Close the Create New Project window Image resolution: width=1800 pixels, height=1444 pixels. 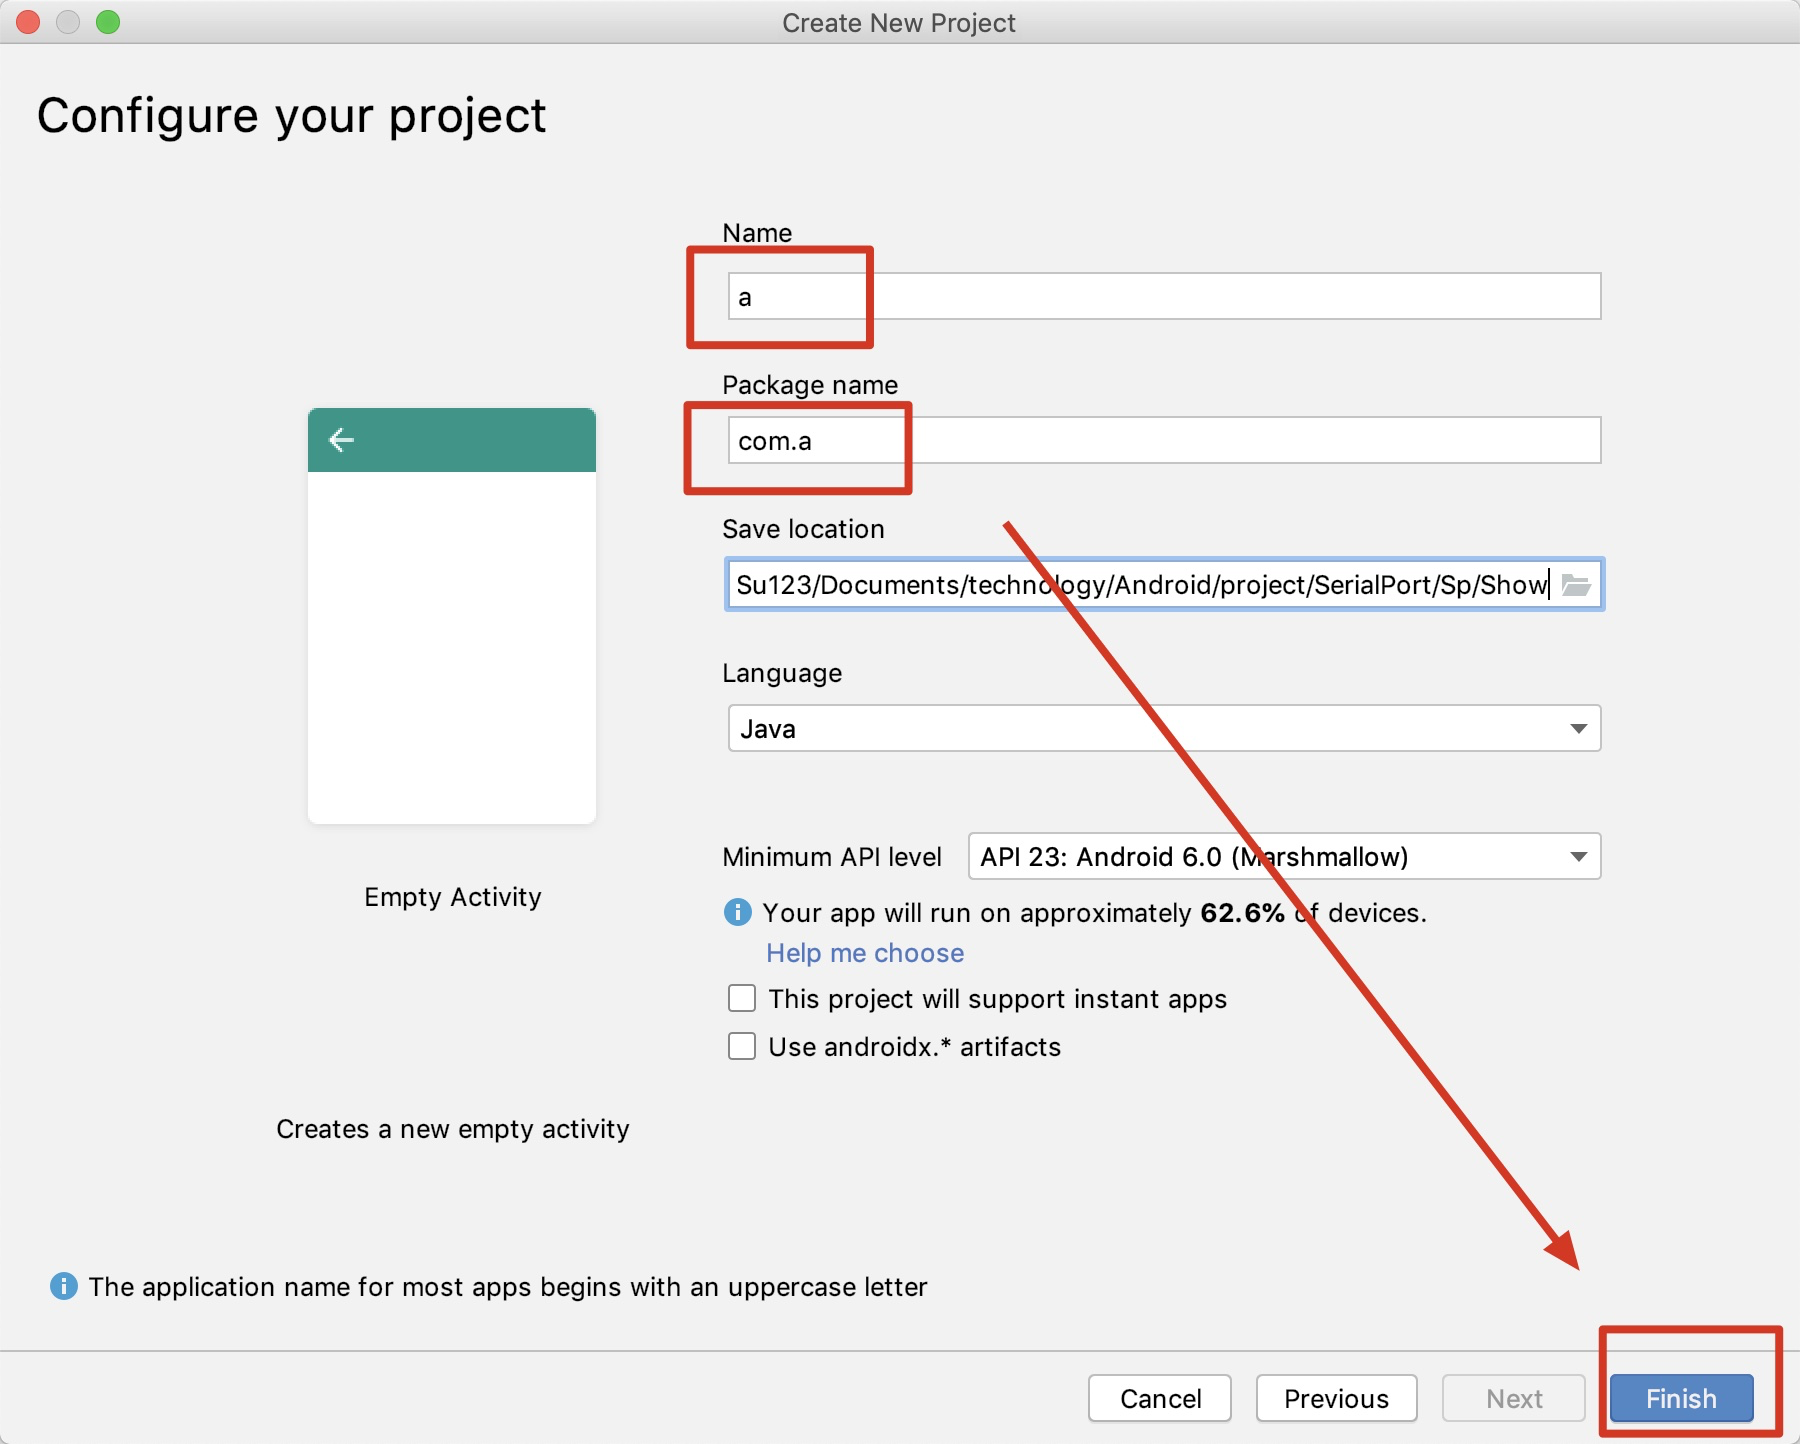click(28, 22)
